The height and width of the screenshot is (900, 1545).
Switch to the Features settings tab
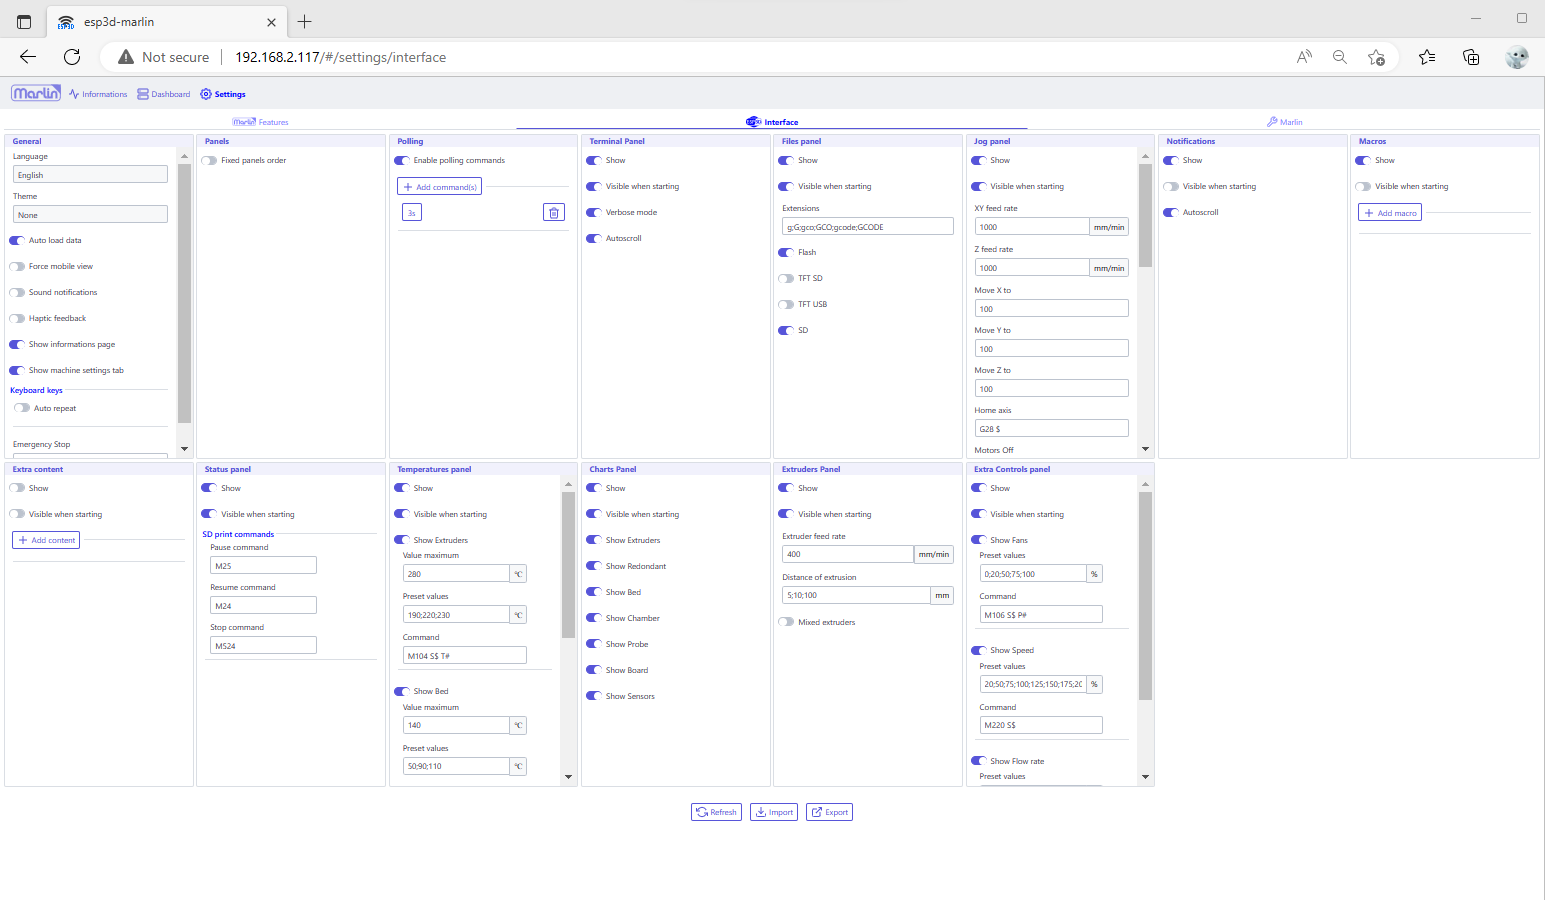261,122
